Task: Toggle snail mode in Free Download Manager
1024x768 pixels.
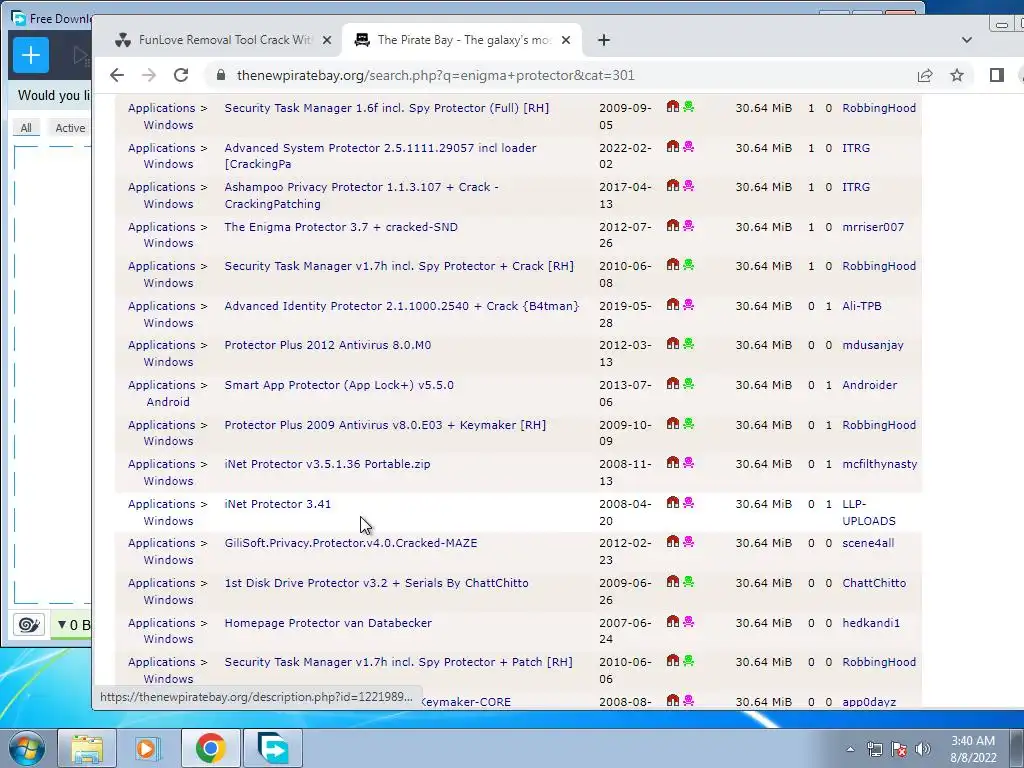Action: click(29, 625)
